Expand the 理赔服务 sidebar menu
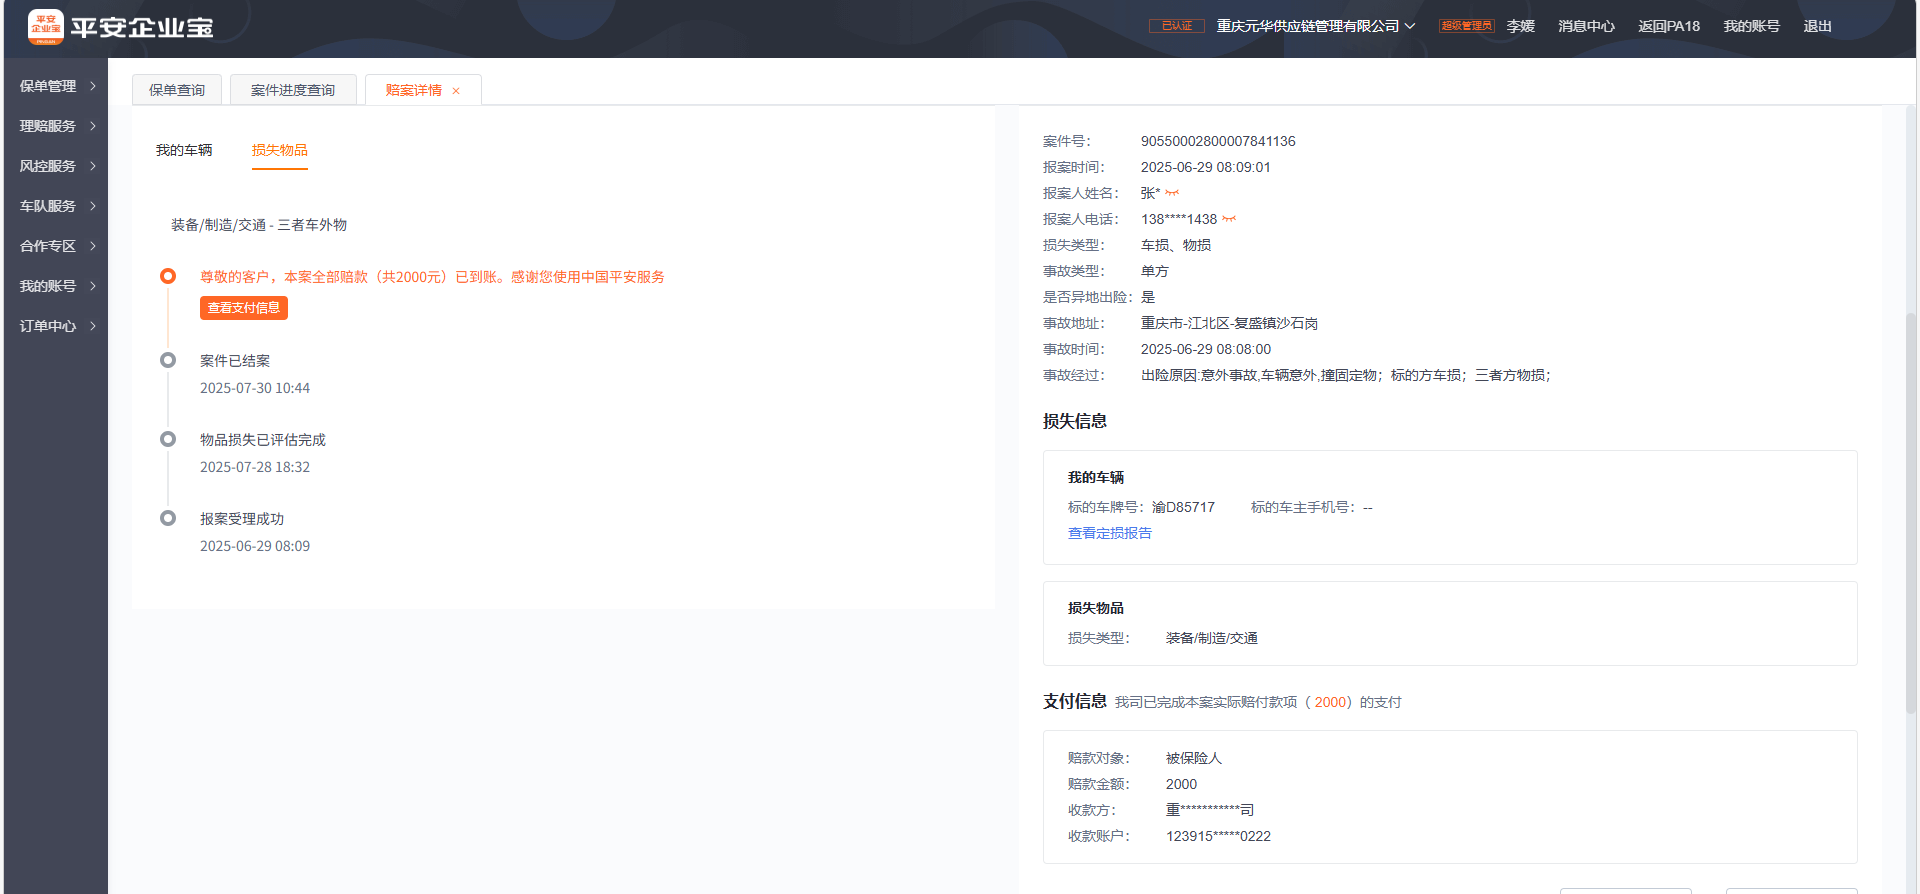The height and width of the screenshot is (894, 1920). click(x=57, y=126)
